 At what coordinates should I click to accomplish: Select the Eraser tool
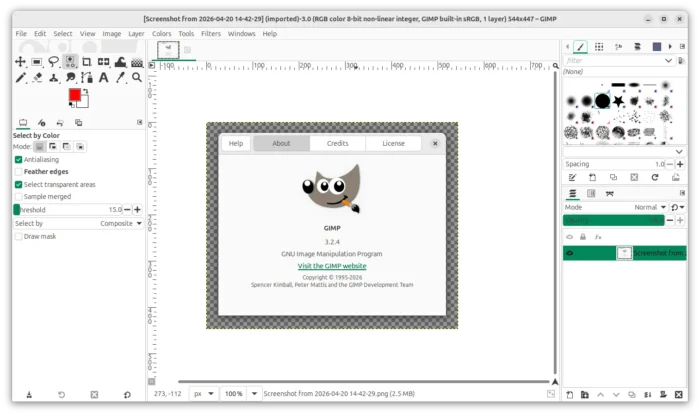click(37, 77)
